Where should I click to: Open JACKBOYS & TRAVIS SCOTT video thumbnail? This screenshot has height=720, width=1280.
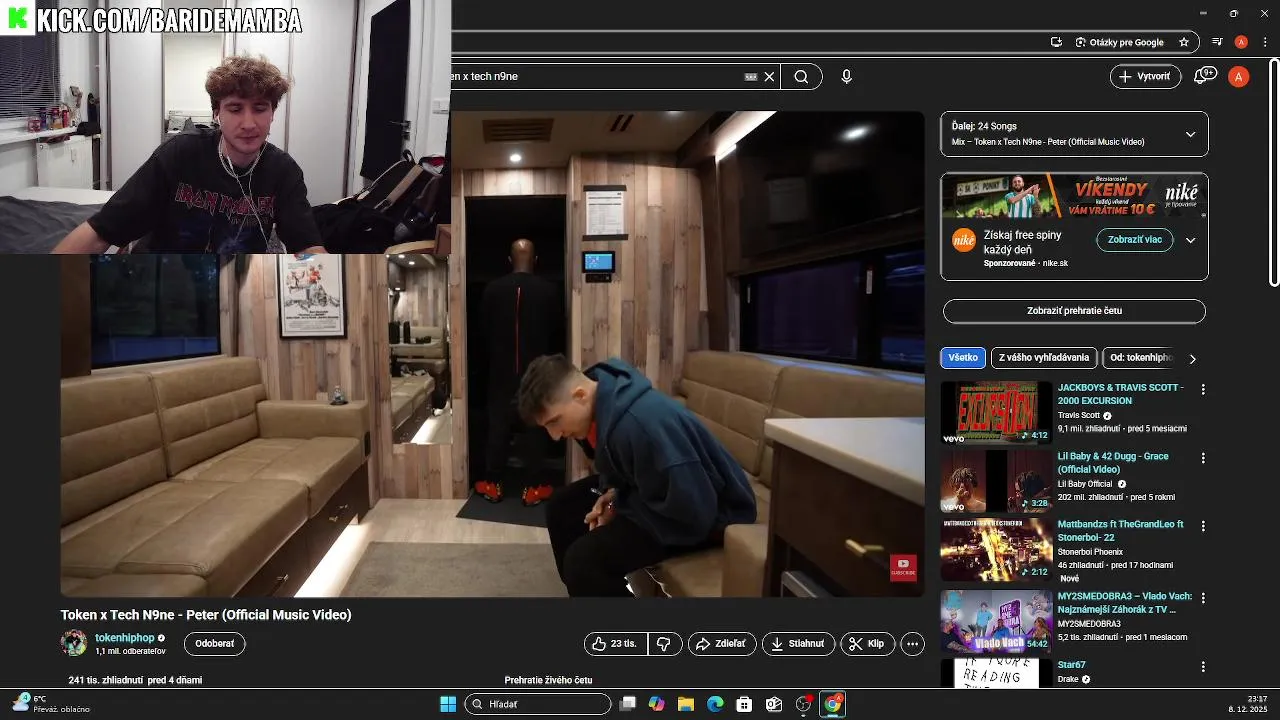click(996, 412)
